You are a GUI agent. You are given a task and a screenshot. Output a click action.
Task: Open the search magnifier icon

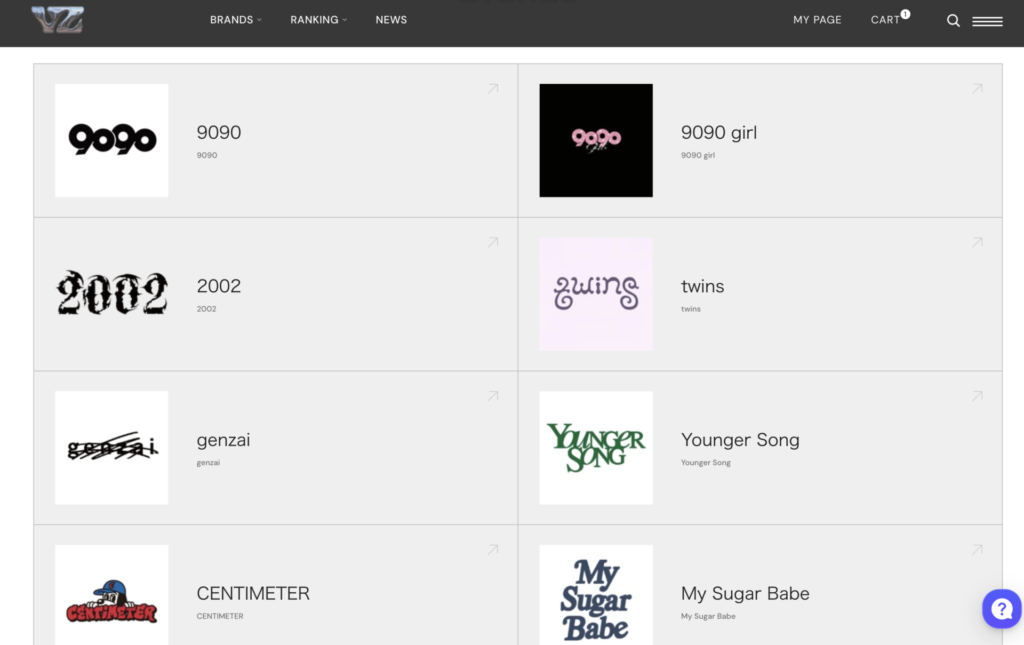[953, 21]
